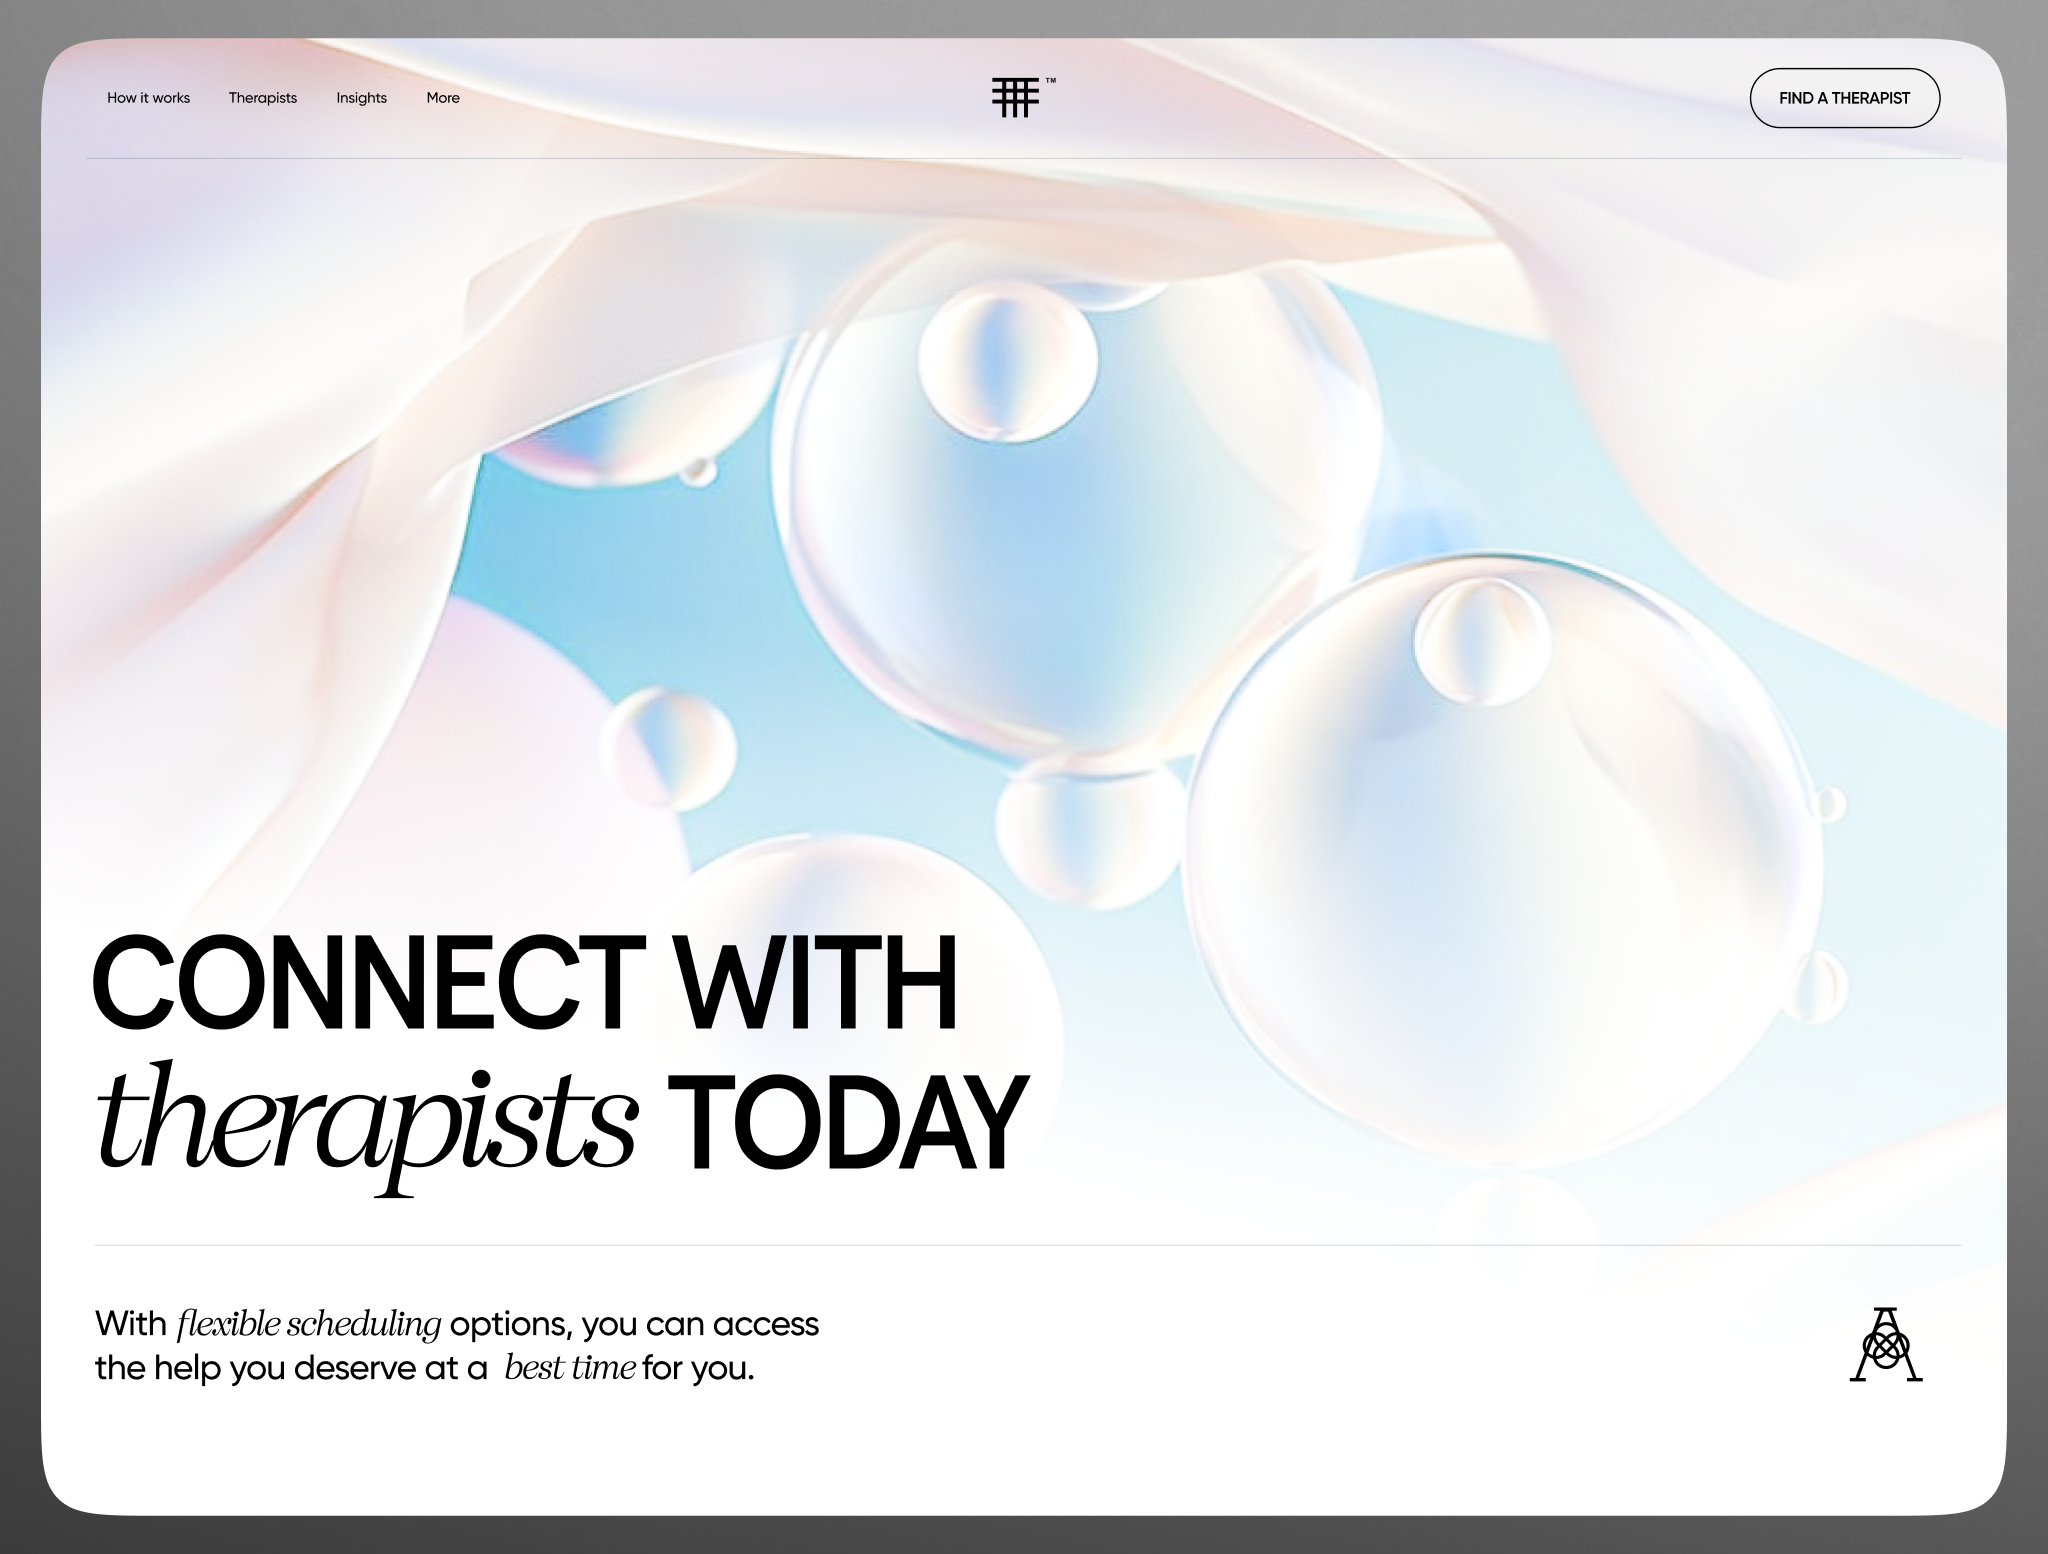Screen dimensions: 2048x1554
Task: Open the More navigation menu
Action: pyautogui.click(x=443, y=97)
